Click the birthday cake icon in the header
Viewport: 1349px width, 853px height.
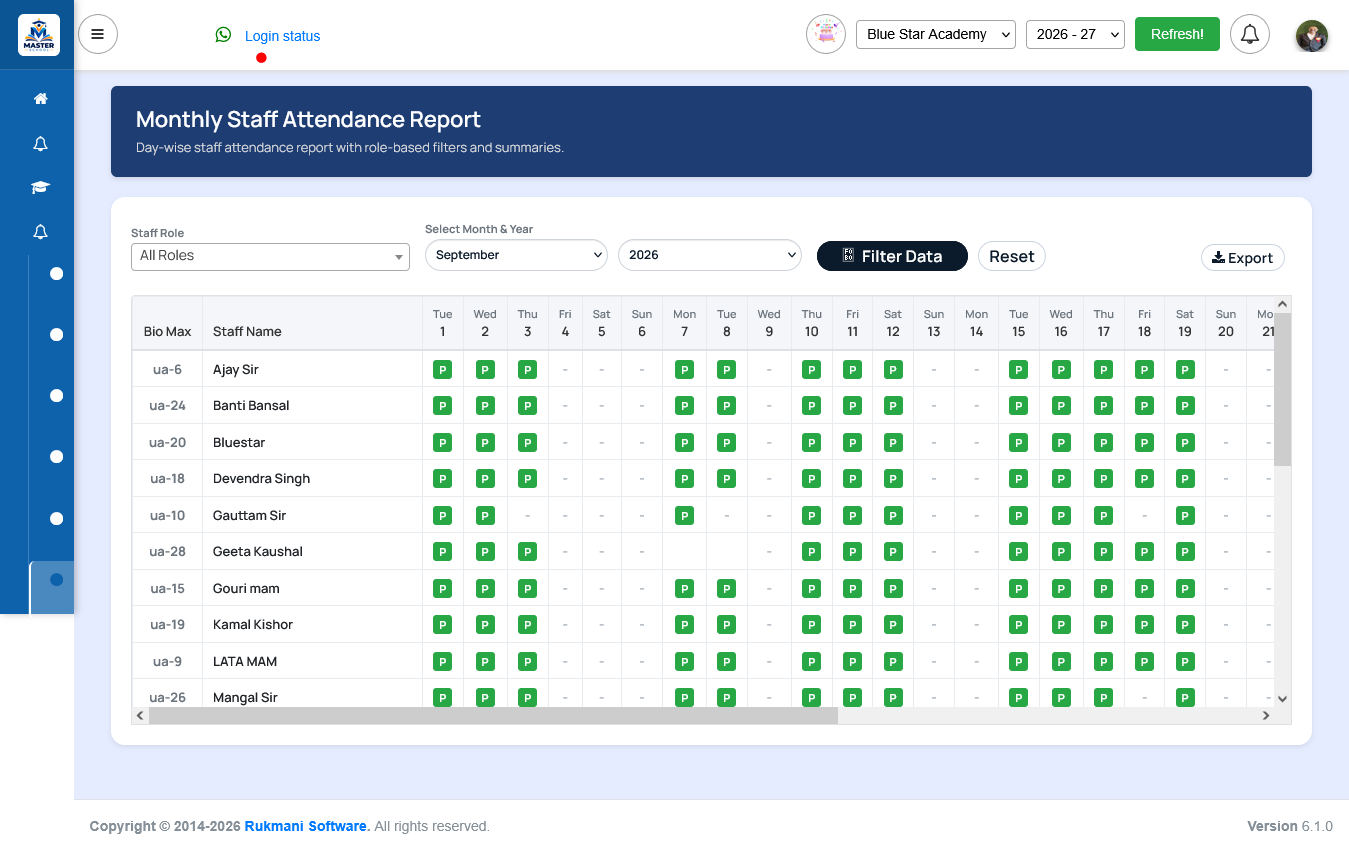(826, 34)
